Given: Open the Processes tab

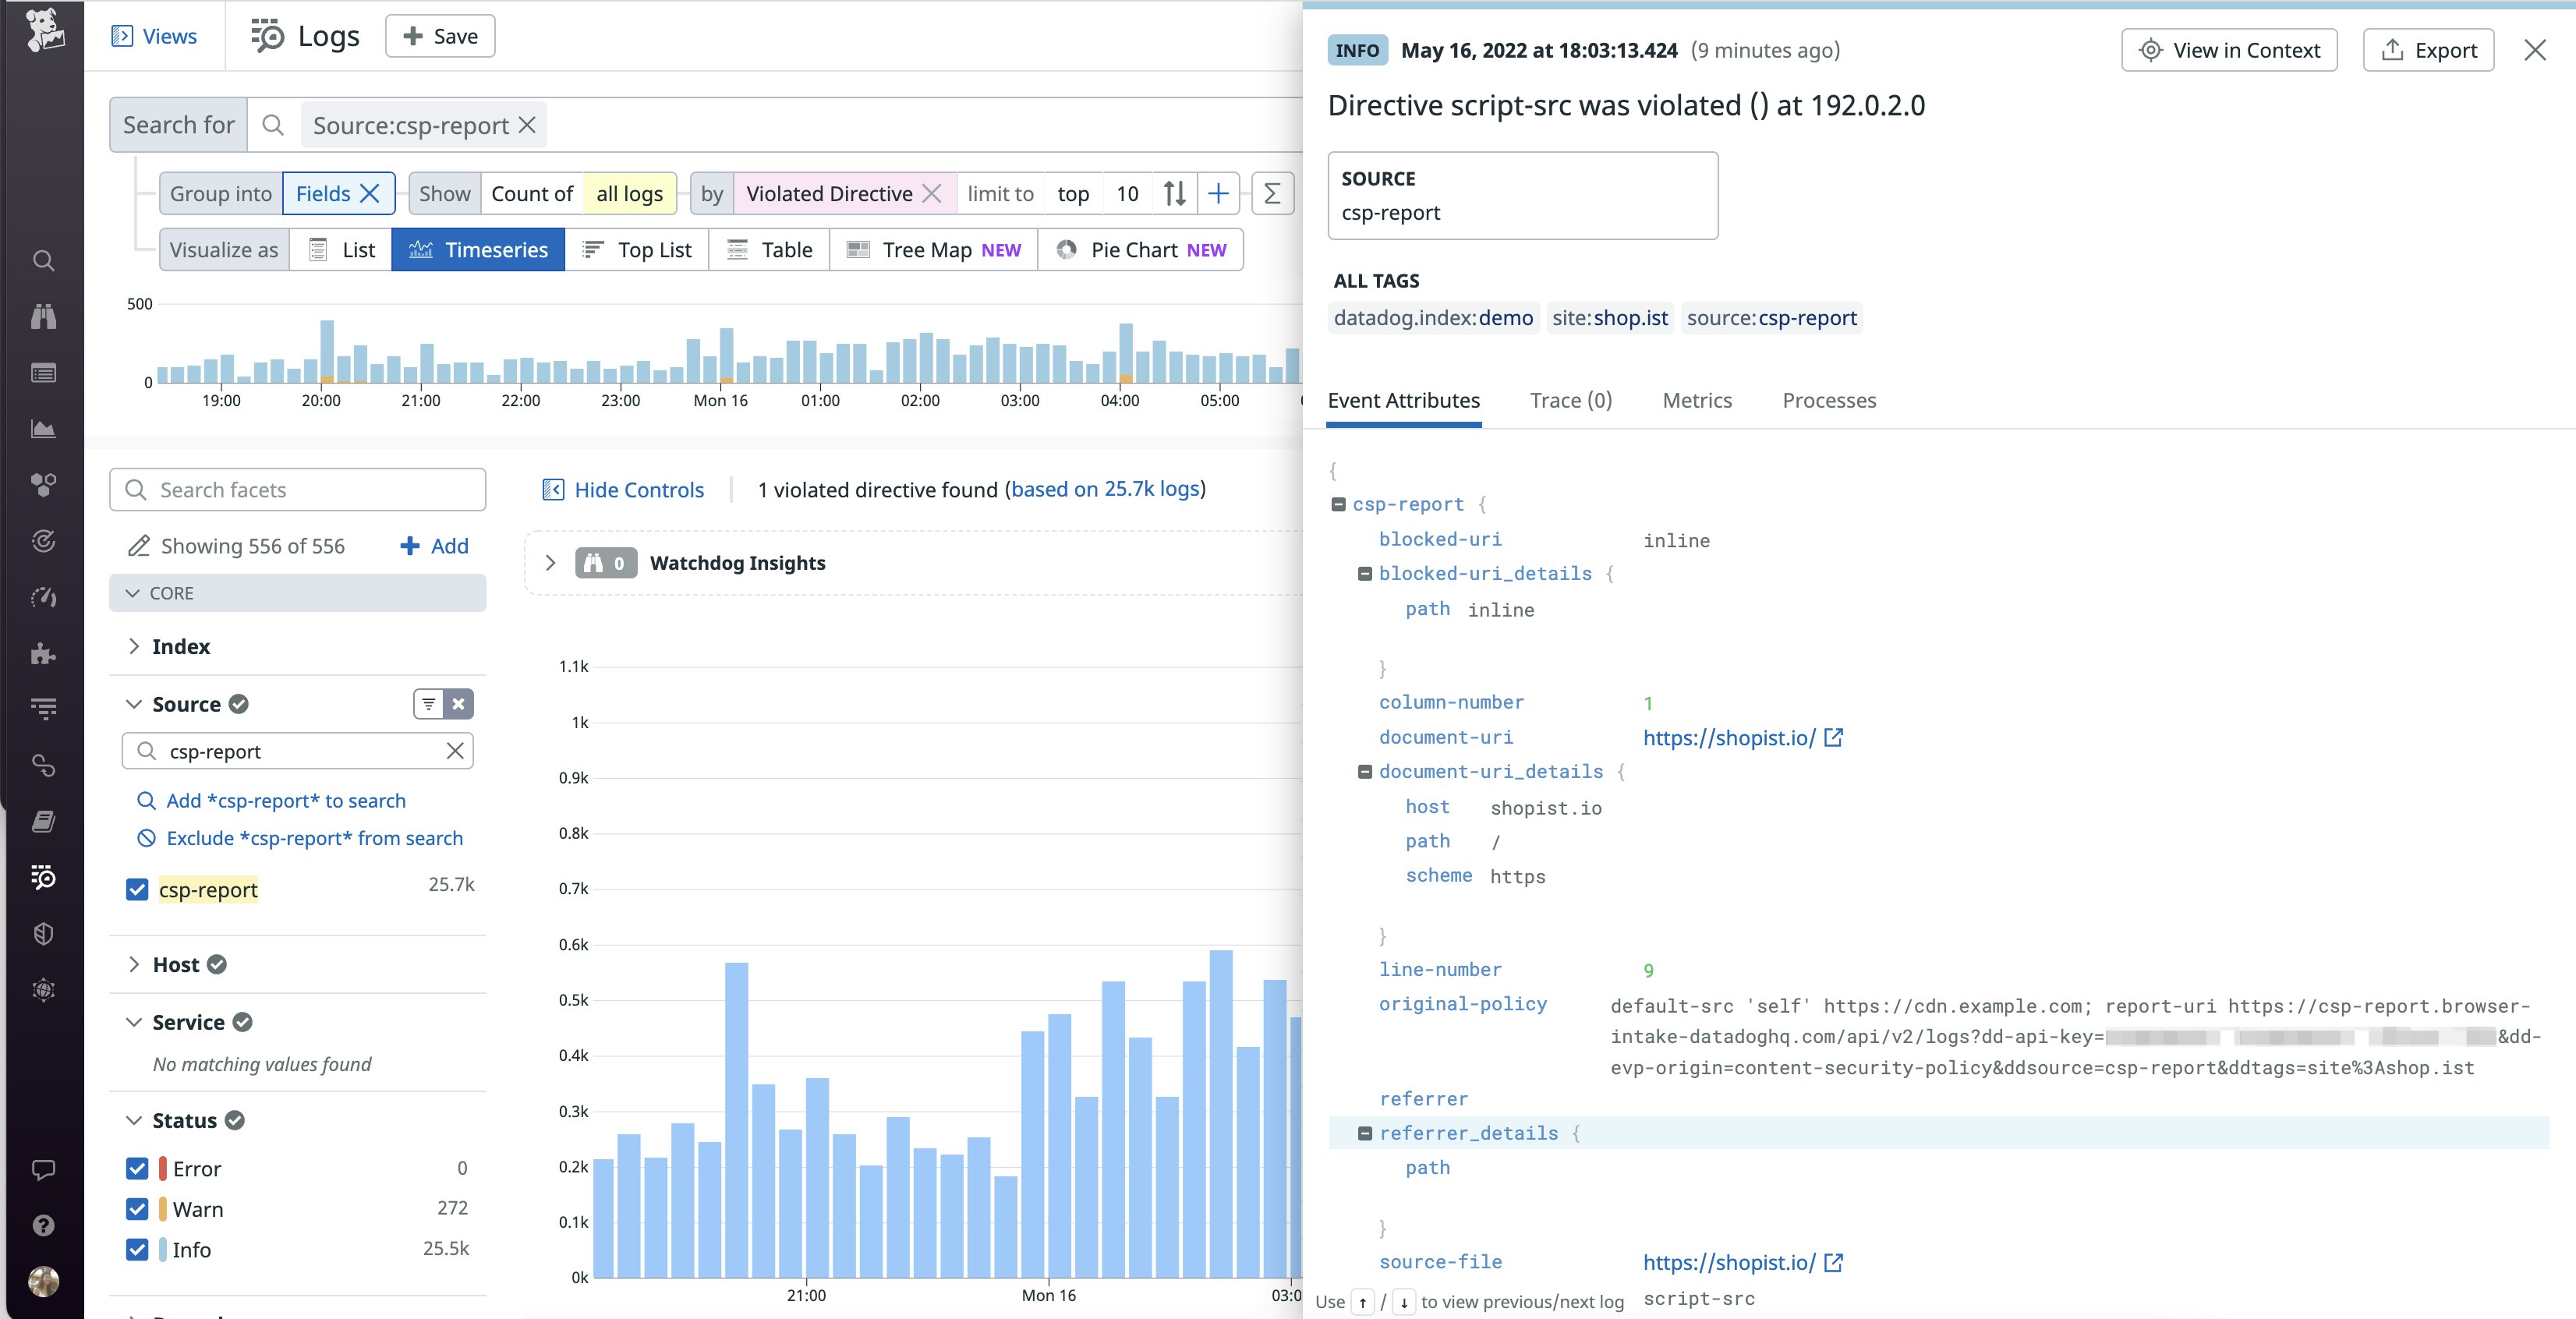Looking at the screenshot, I should (x=1829, y=400).
